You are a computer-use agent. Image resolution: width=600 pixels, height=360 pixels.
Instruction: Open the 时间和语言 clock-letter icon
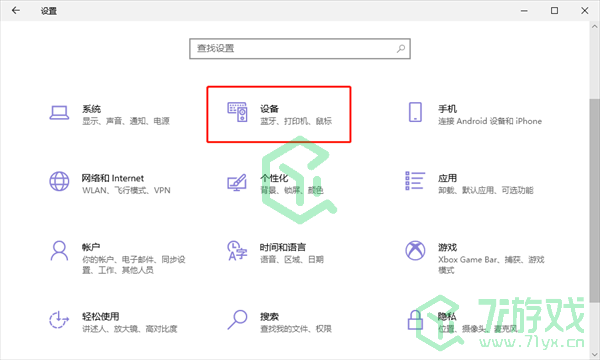point(237,251)
